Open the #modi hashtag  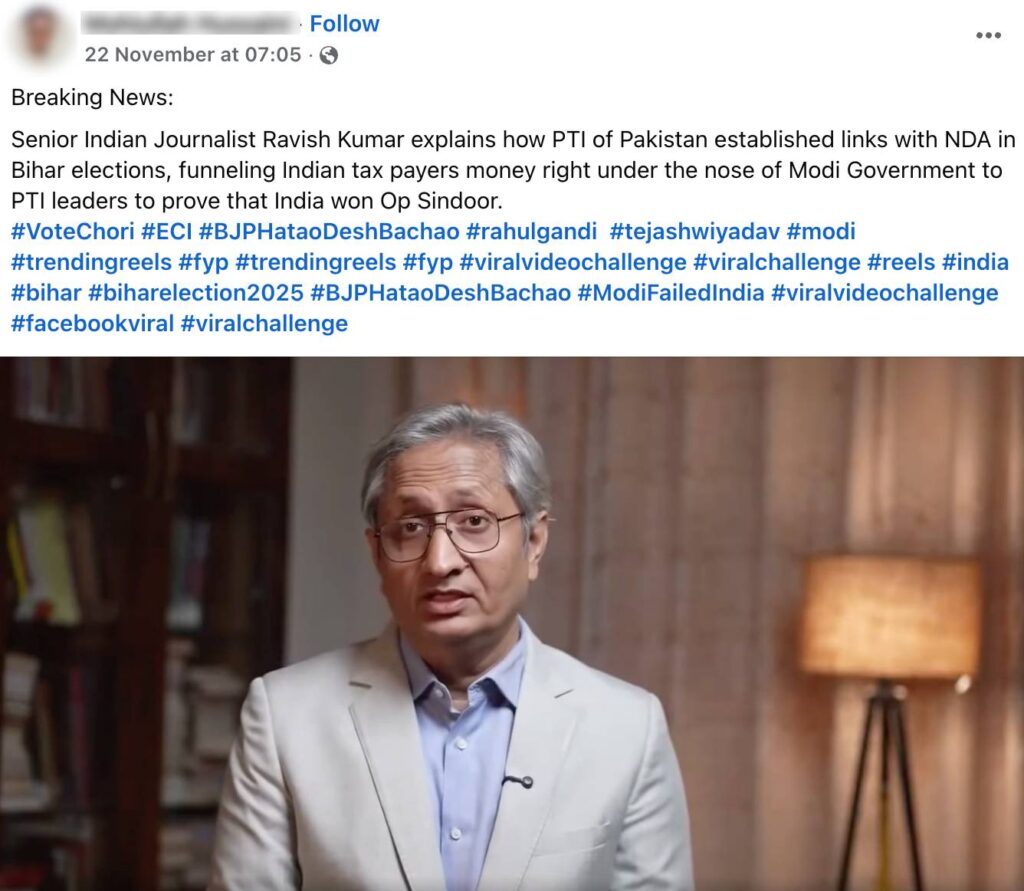tap(821, 231)
